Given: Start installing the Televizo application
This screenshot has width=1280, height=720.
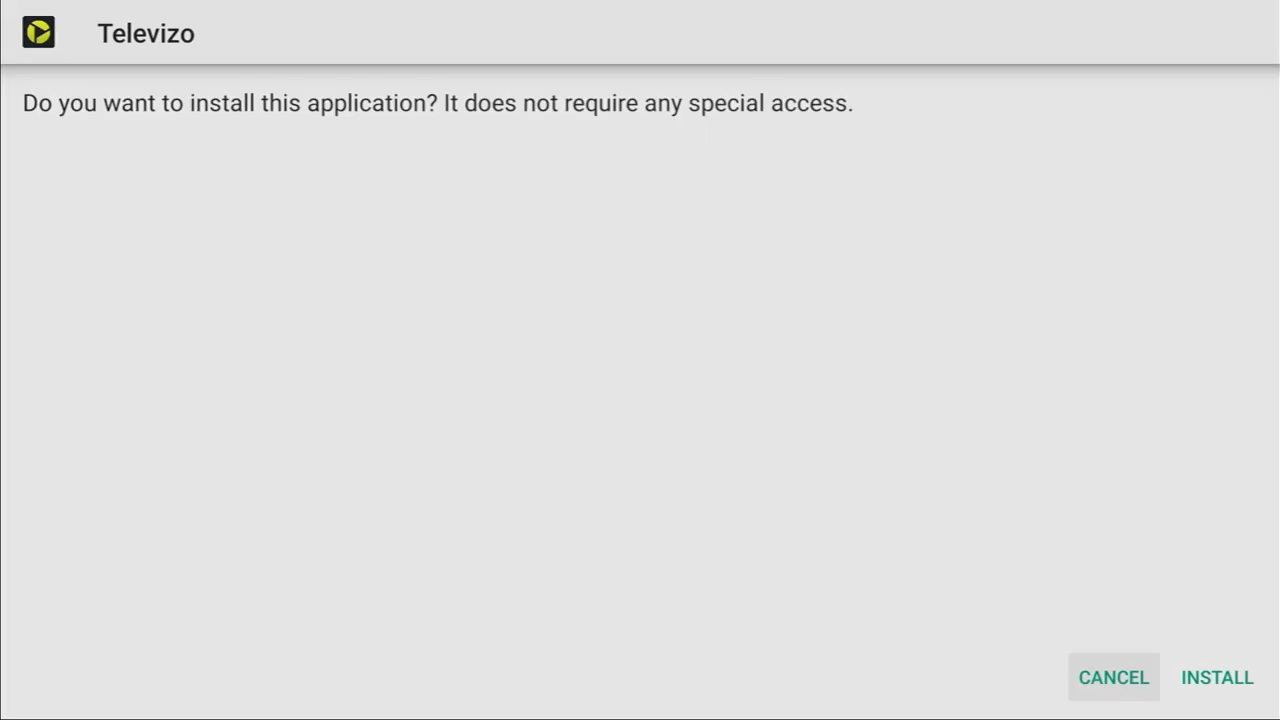Looking at the screenshot, I should 1217,677.
